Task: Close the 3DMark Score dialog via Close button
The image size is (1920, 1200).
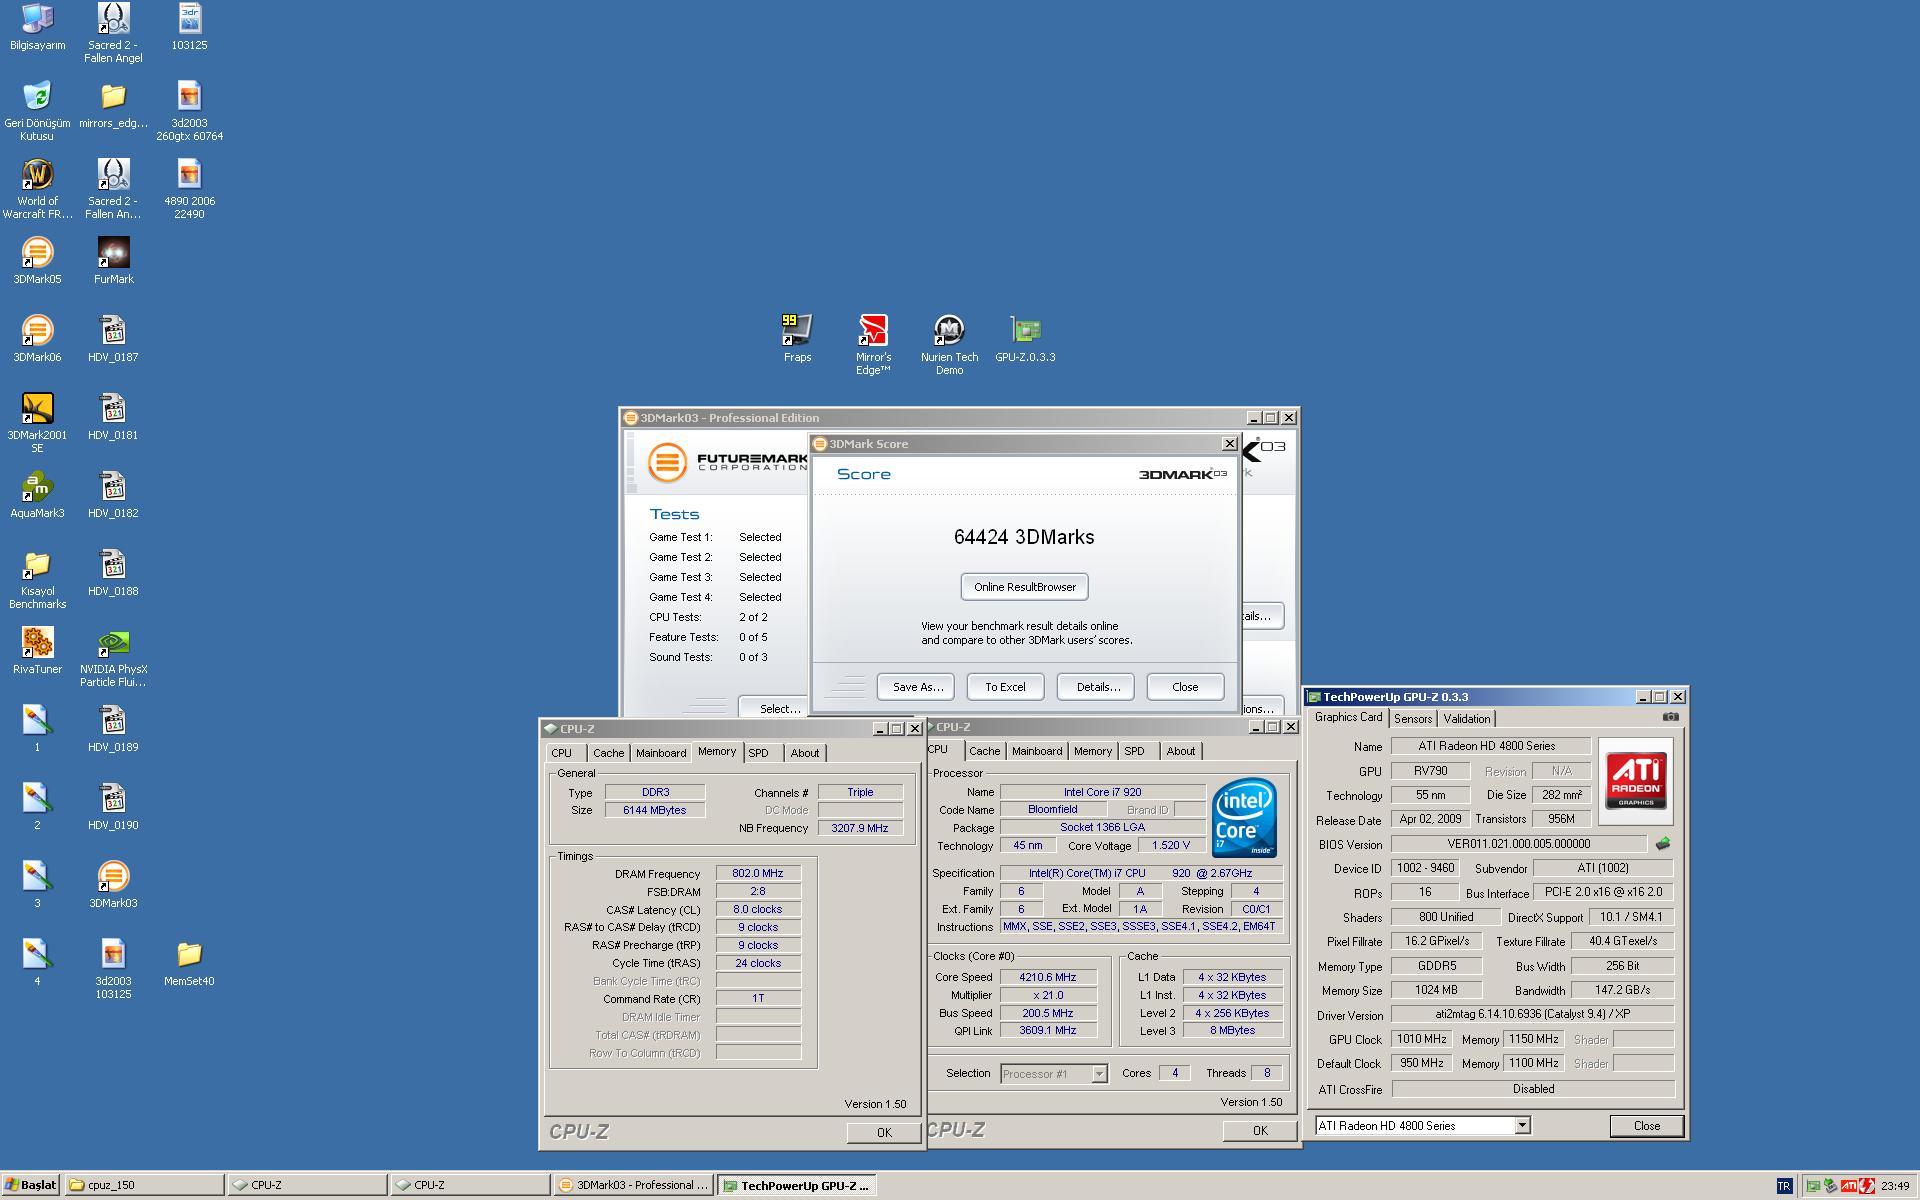Action: pos(1185,687)
